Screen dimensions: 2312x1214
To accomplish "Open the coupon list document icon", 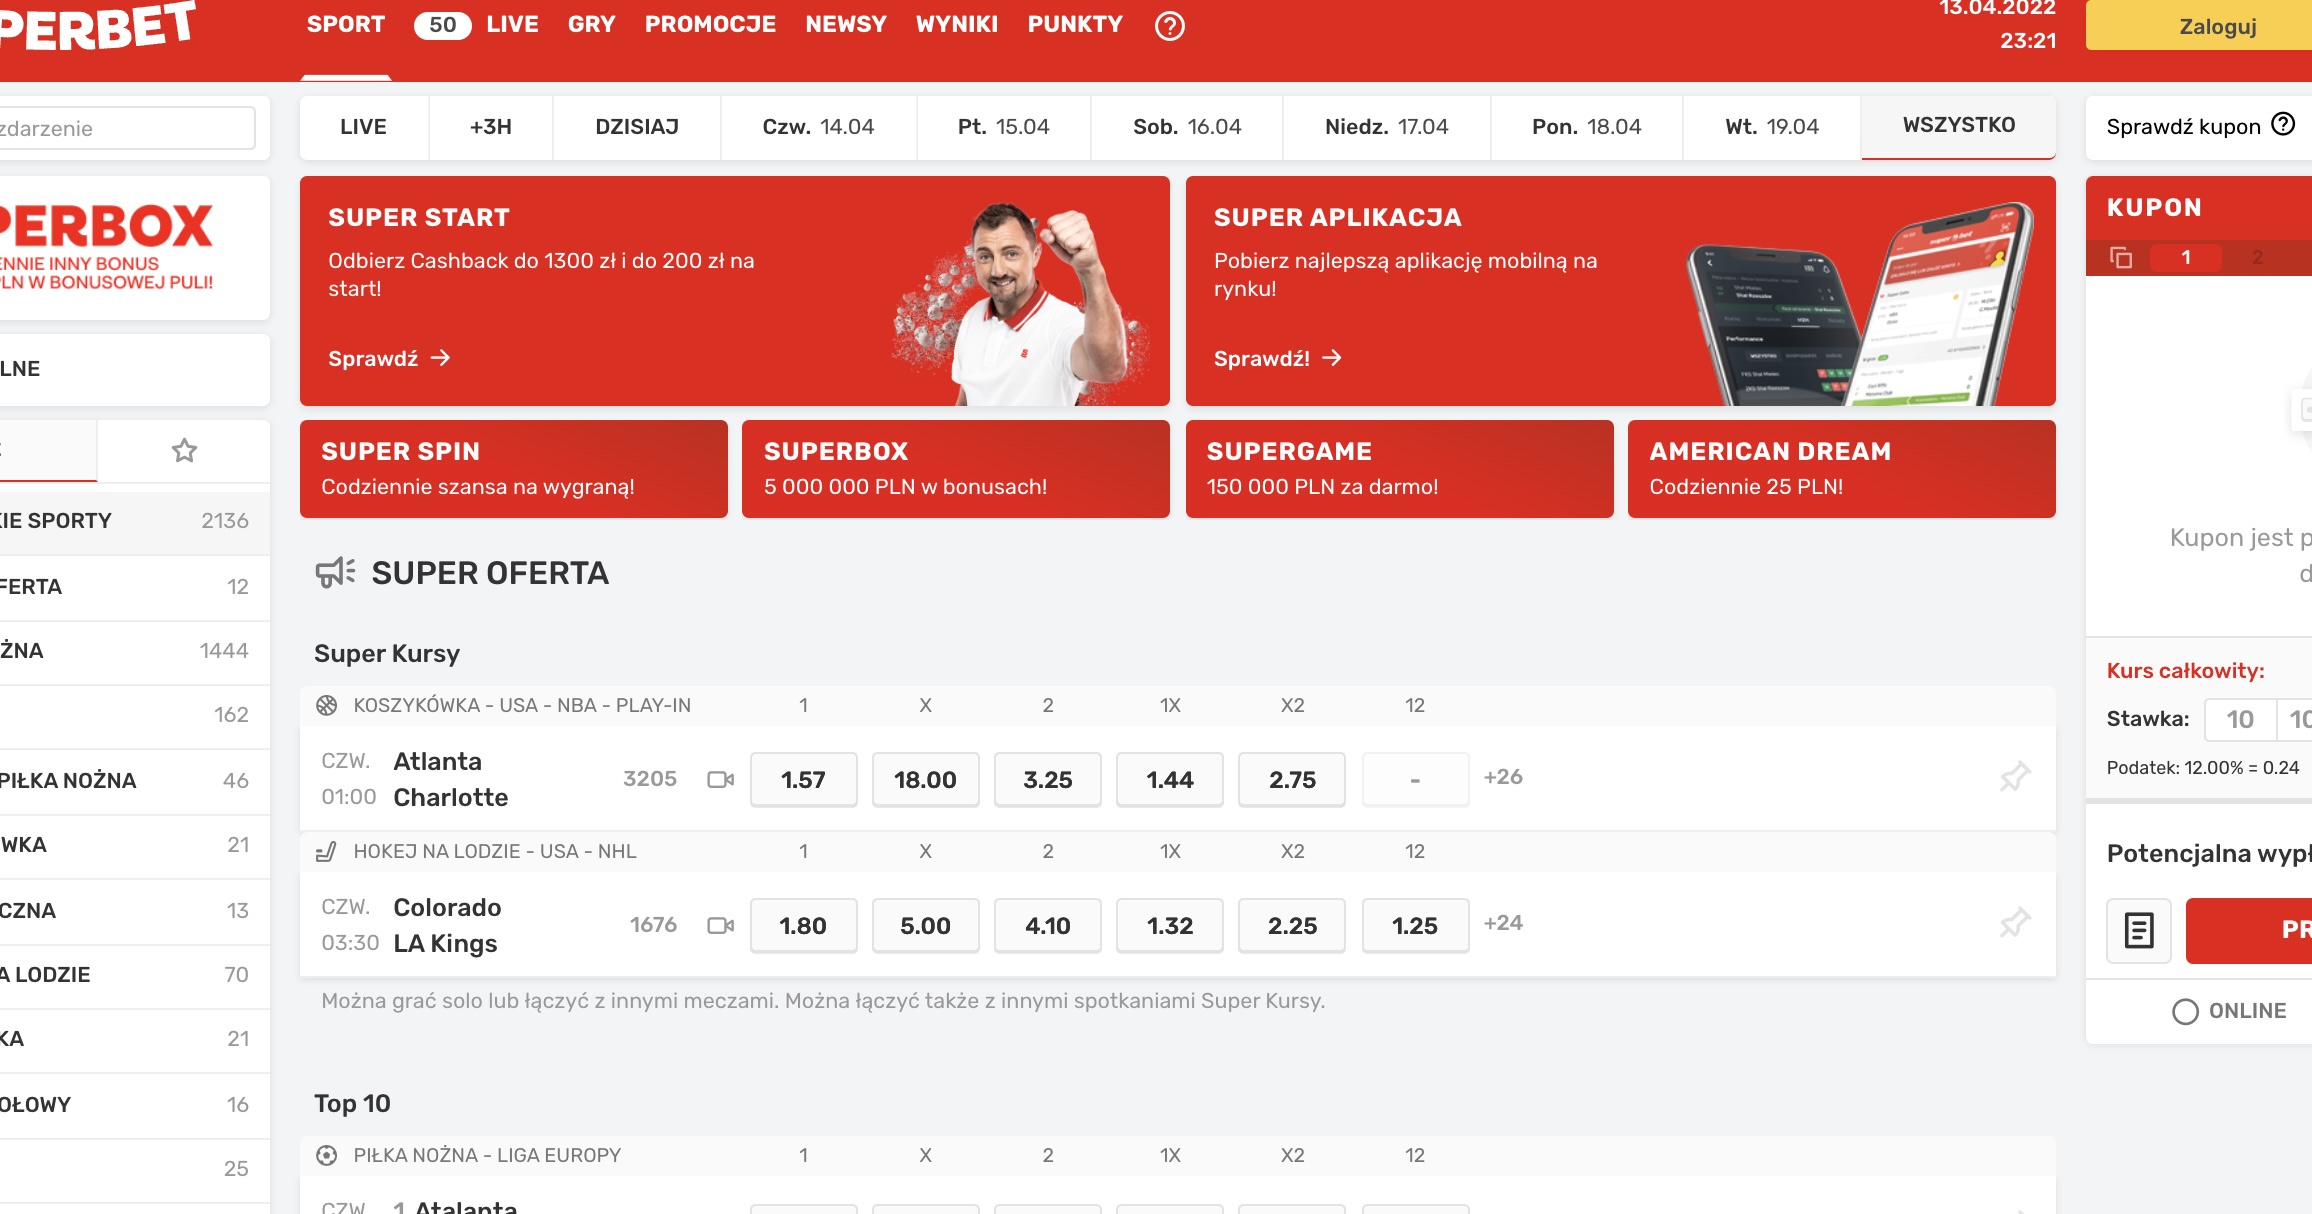I will [x=2139, y=930].
